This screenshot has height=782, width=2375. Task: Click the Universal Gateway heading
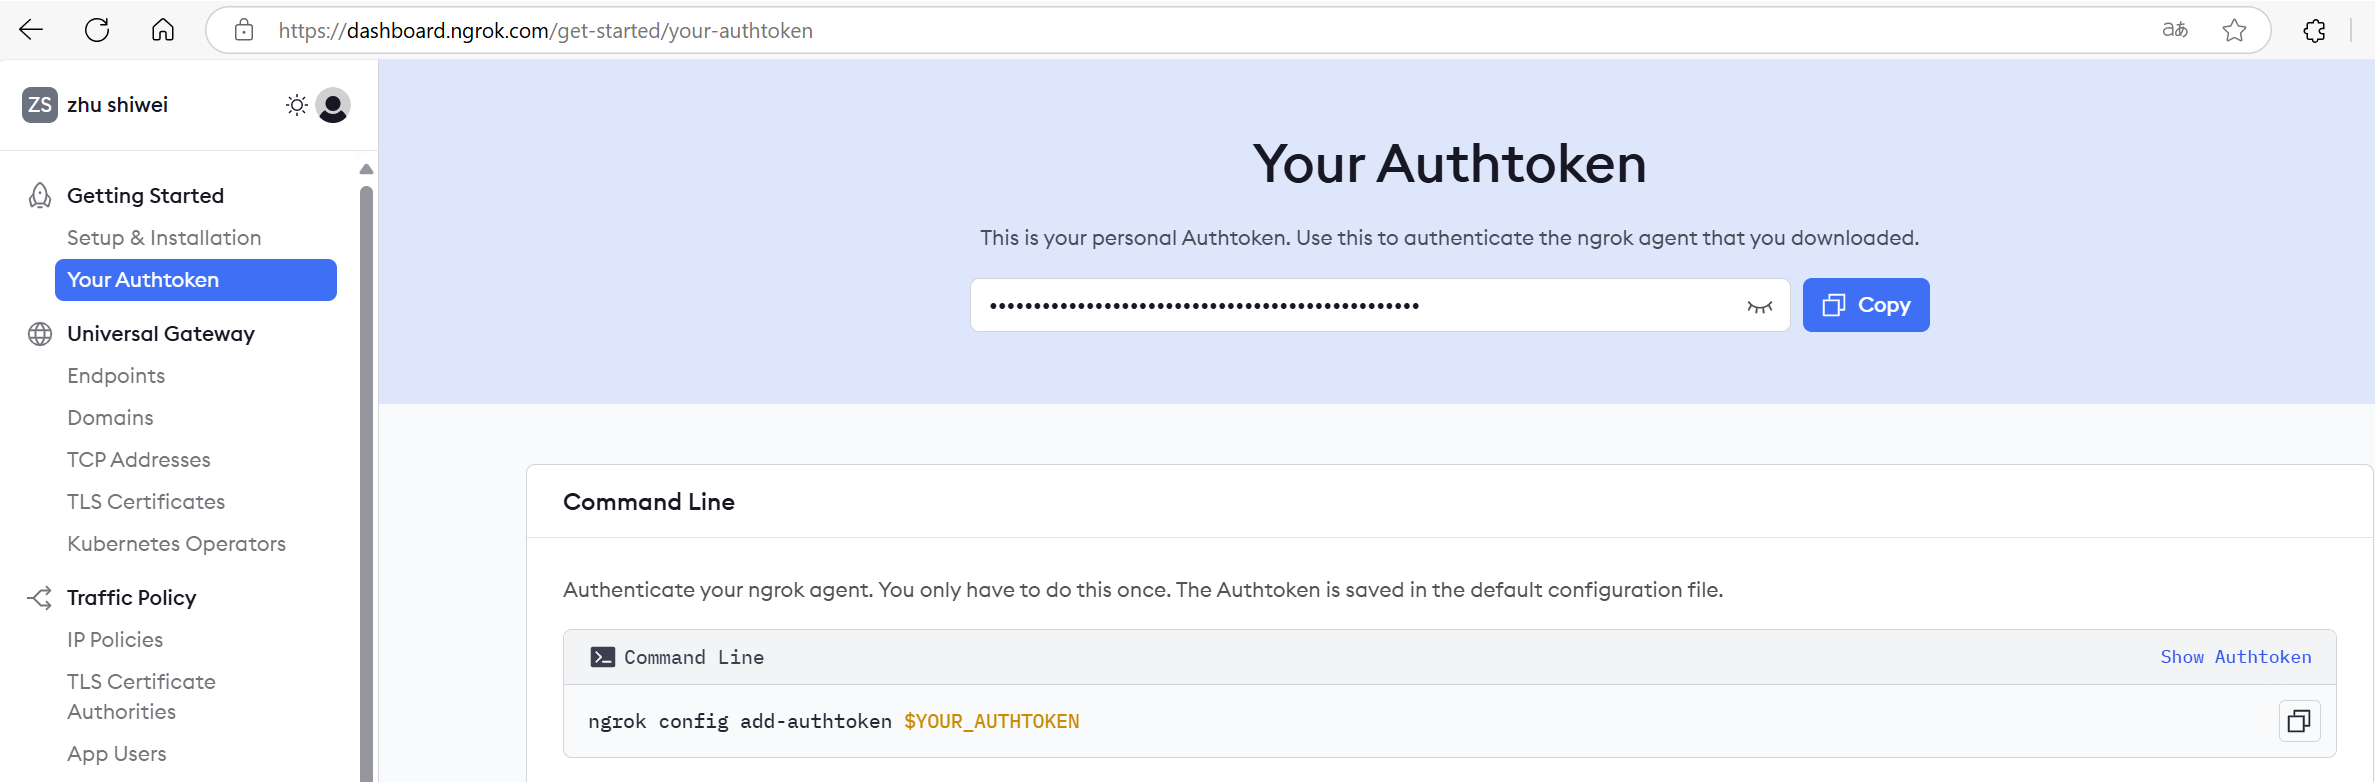coord(161,334)
